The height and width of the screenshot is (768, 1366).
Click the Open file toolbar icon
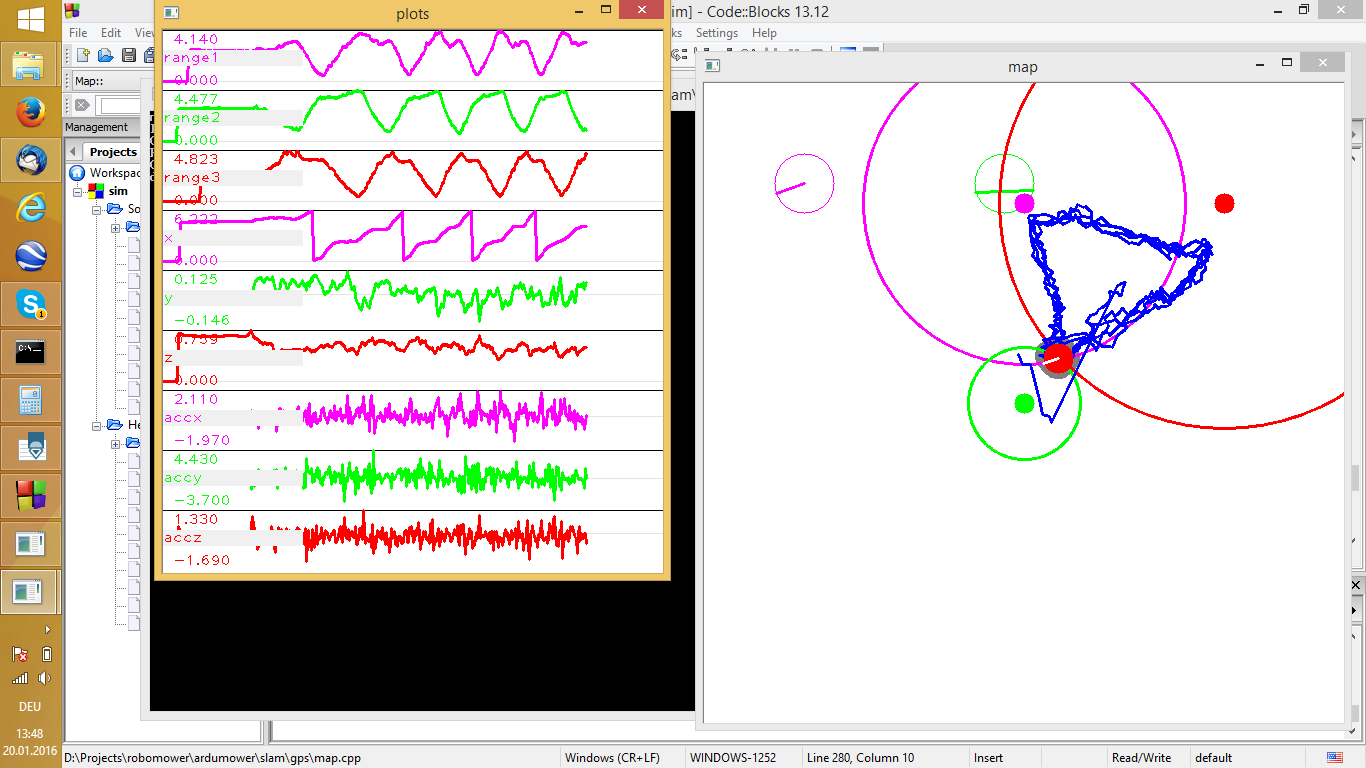(x=106, y=55)
